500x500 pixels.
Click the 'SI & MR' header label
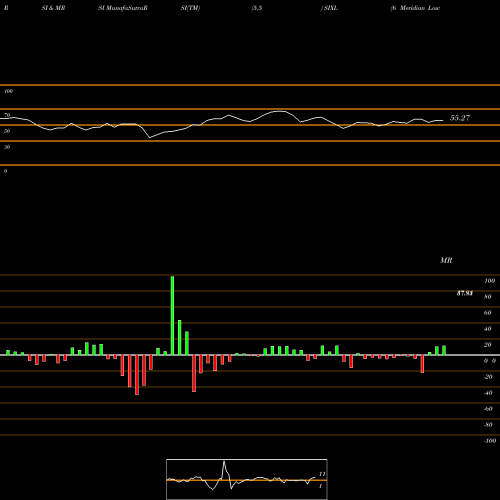[x=53, y=8]
